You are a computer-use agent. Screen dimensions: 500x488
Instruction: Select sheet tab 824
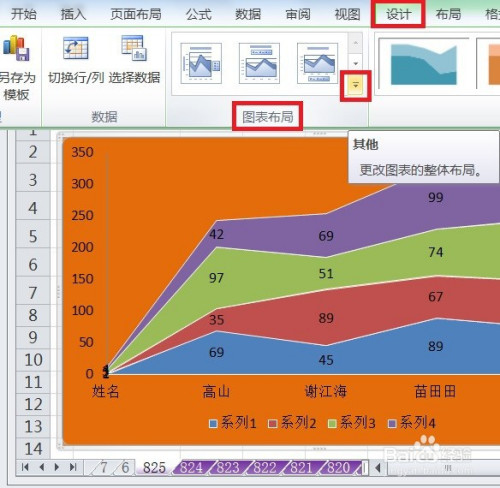pos(191,468)
